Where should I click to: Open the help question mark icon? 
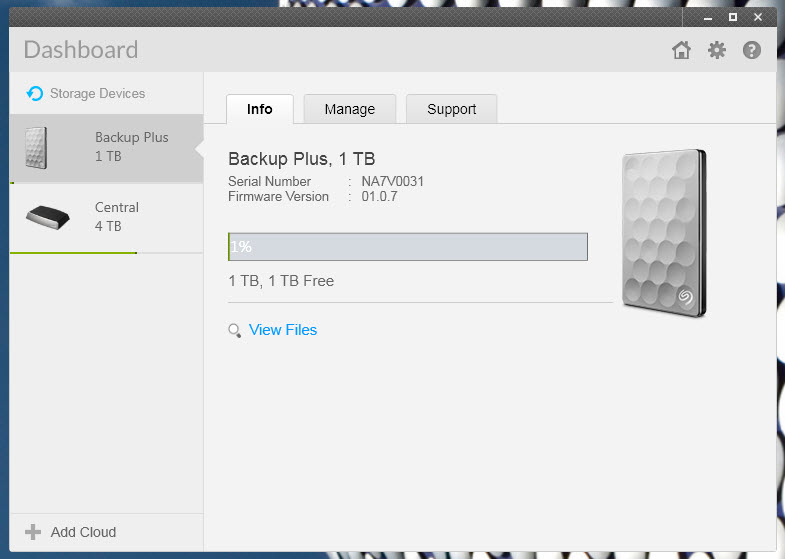tap(751, 50)
